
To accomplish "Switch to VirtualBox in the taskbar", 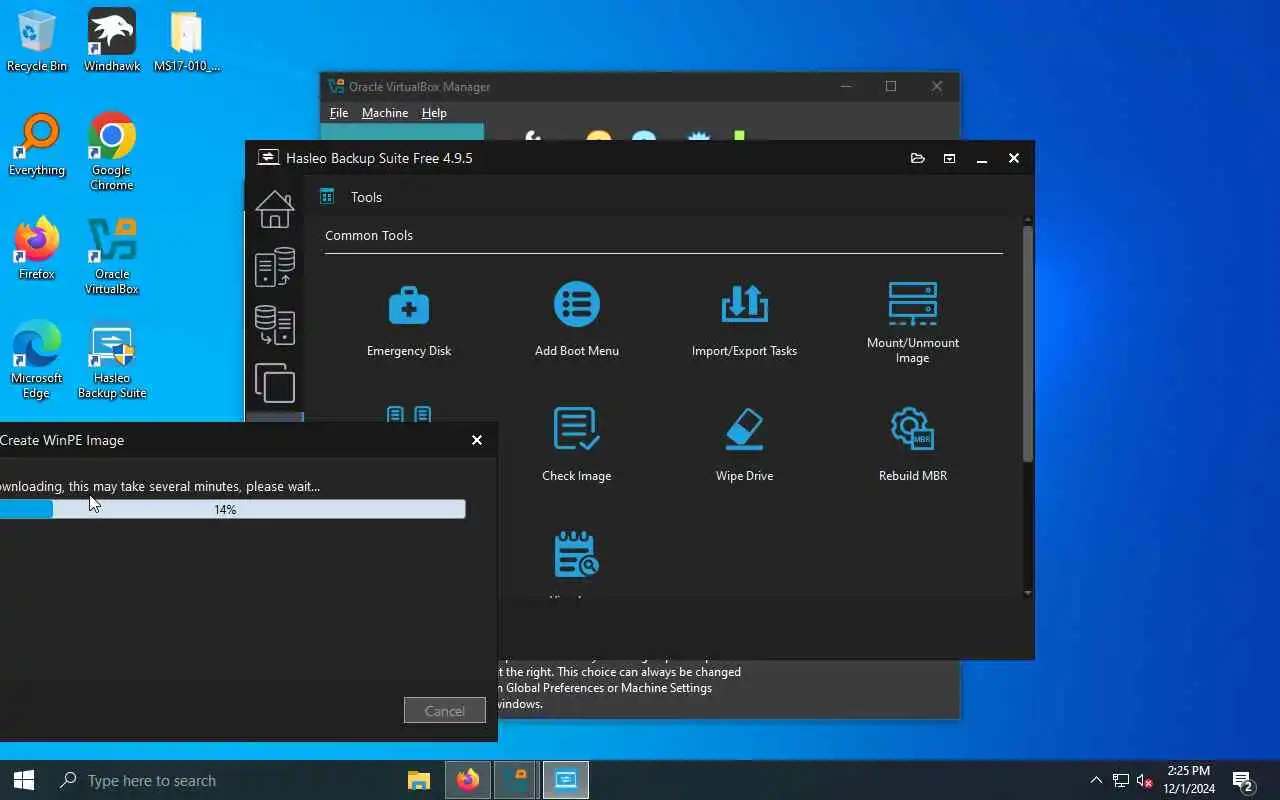I will (517, 780).
